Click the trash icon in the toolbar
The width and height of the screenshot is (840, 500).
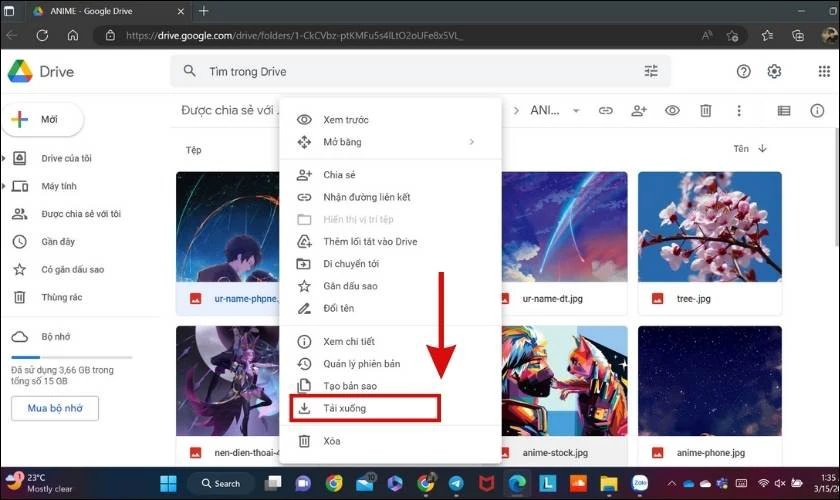706,110
